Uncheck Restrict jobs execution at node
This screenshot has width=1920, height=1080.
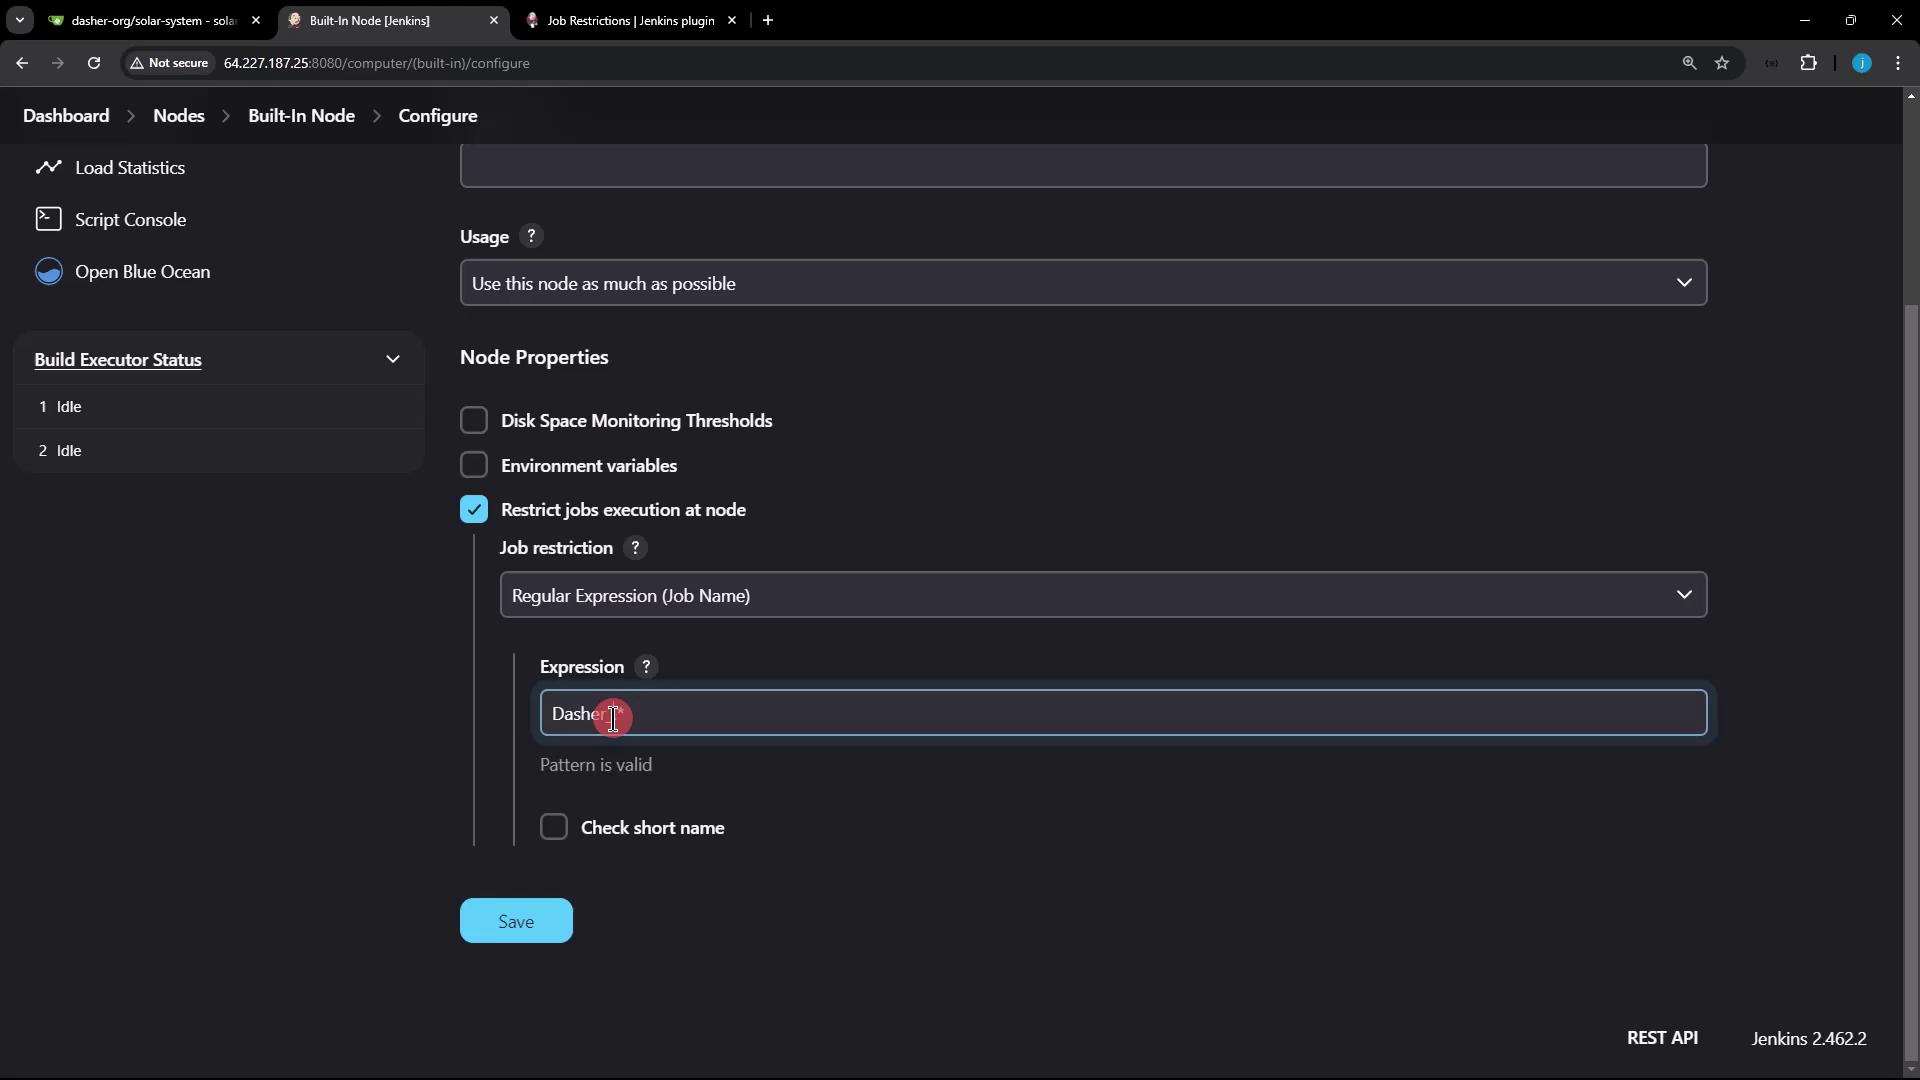(474, 510)
